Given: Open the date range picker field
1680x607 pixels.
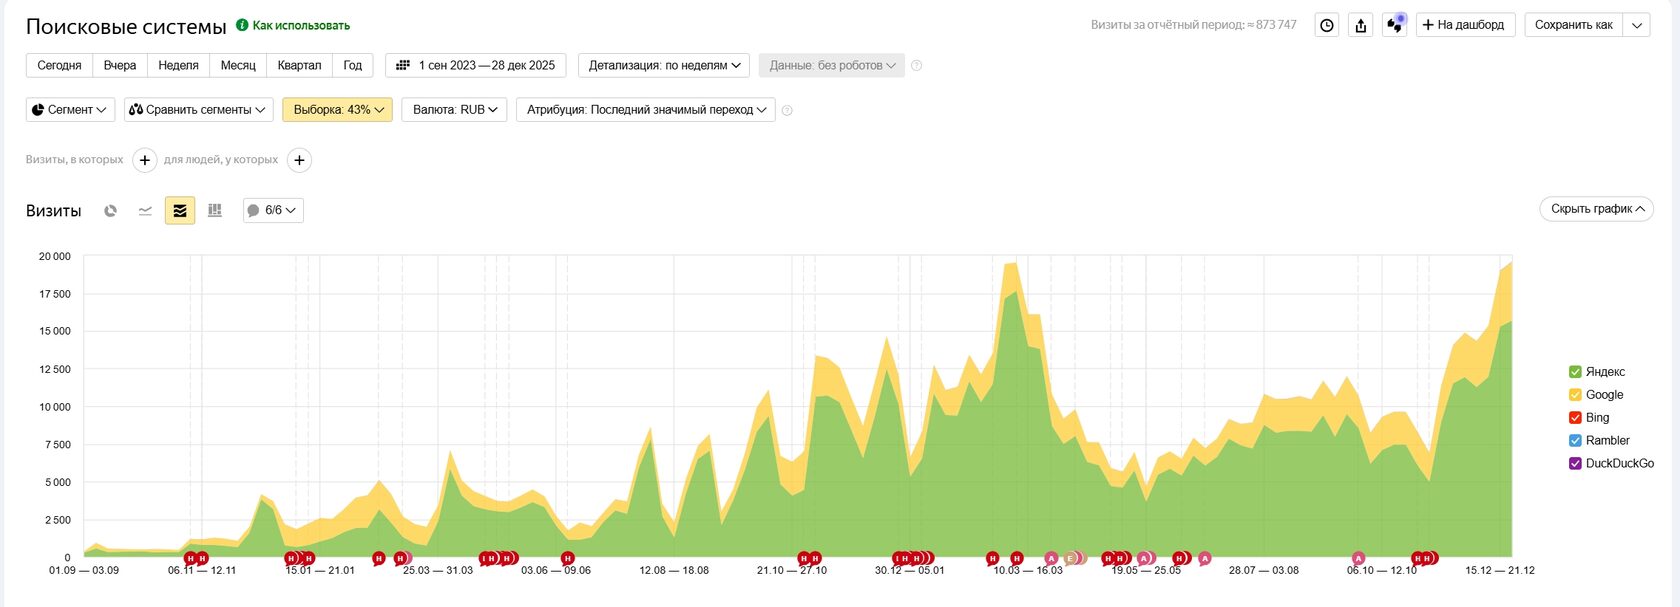Looking at the screenshot, I should [476, 65].
